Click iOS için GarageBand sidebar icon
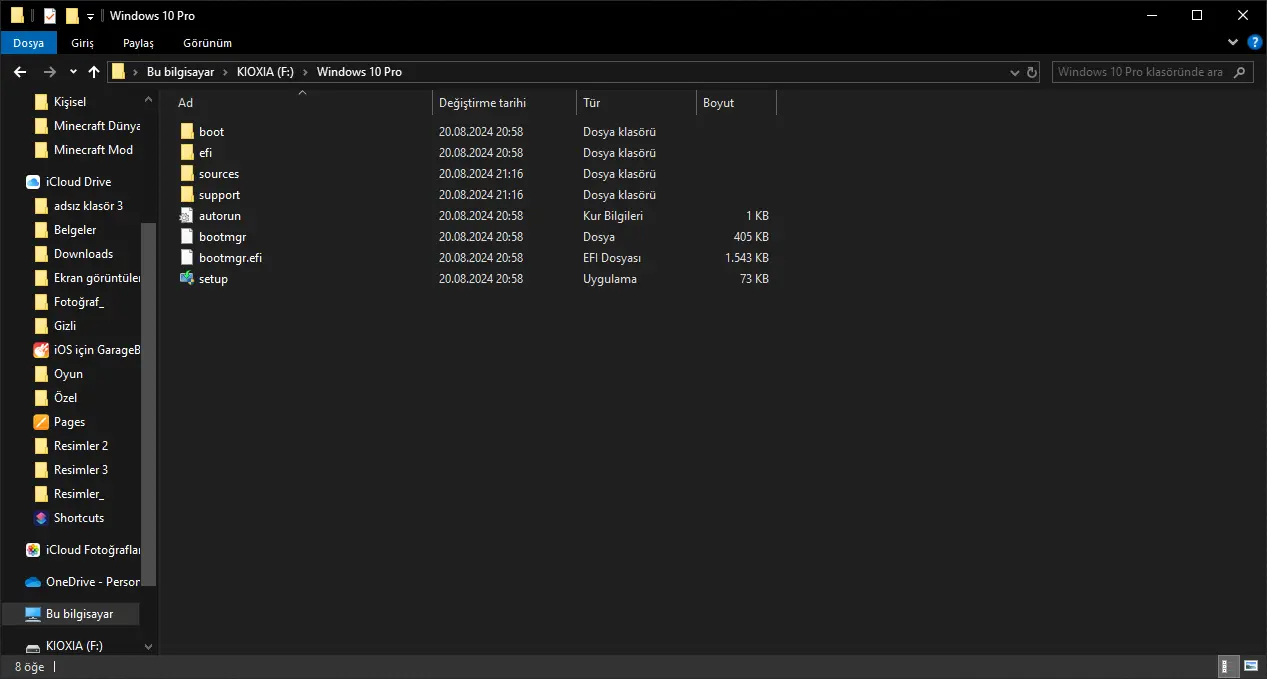This screenshot has height=679, width=1267. [41, 350]
